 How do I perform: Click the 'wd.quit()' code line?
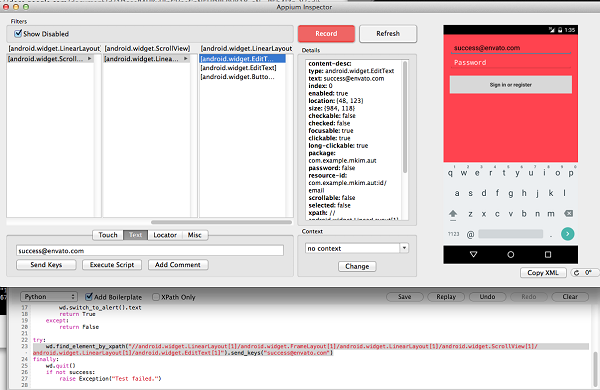pos(60,366)
